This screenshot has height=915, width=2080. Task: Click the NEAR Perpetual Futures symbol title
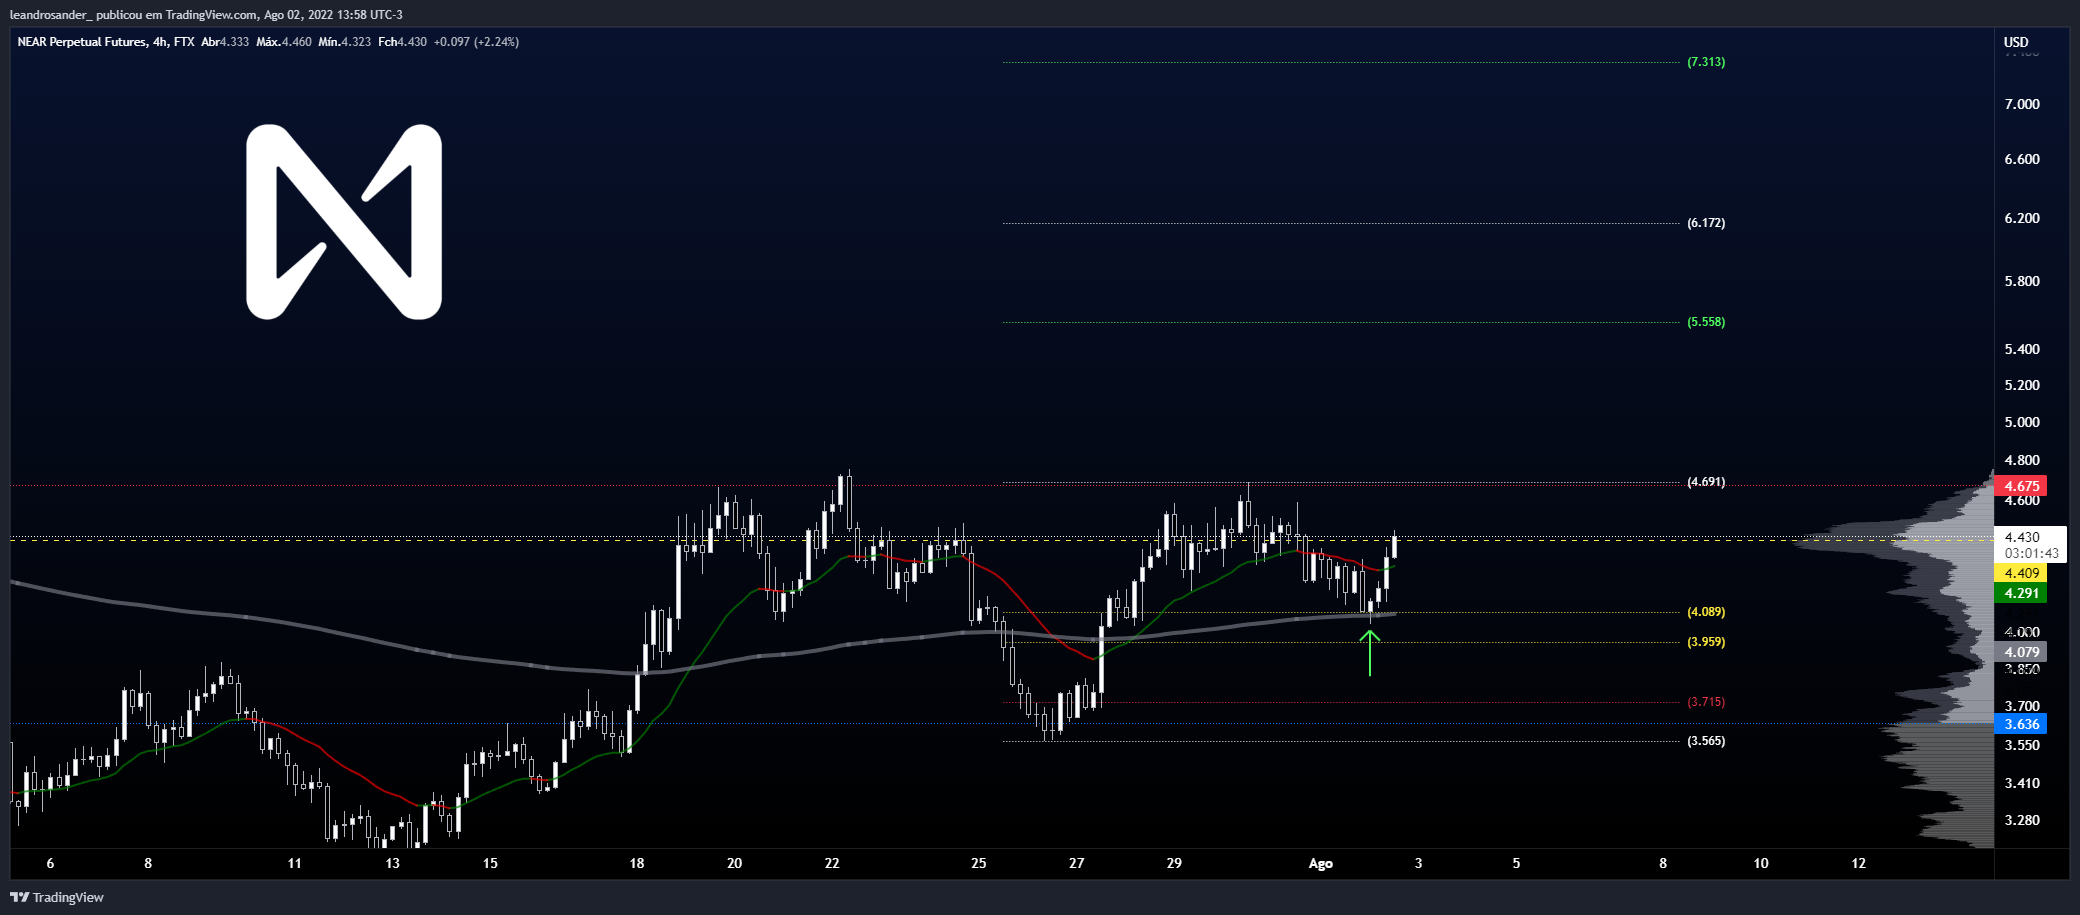click(81, 42)
